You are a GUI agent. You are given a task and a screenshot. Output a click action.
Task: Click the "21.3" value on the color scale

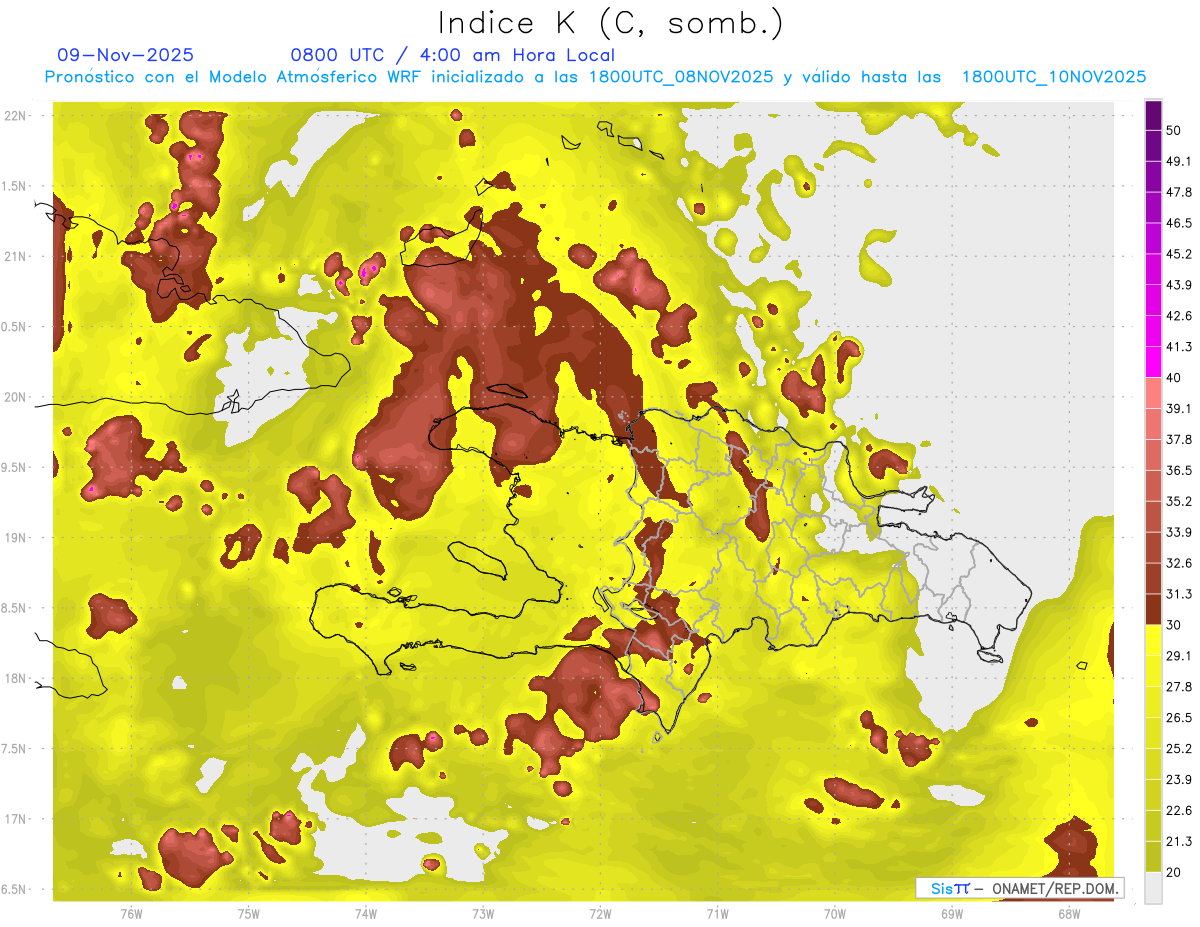1179,842
